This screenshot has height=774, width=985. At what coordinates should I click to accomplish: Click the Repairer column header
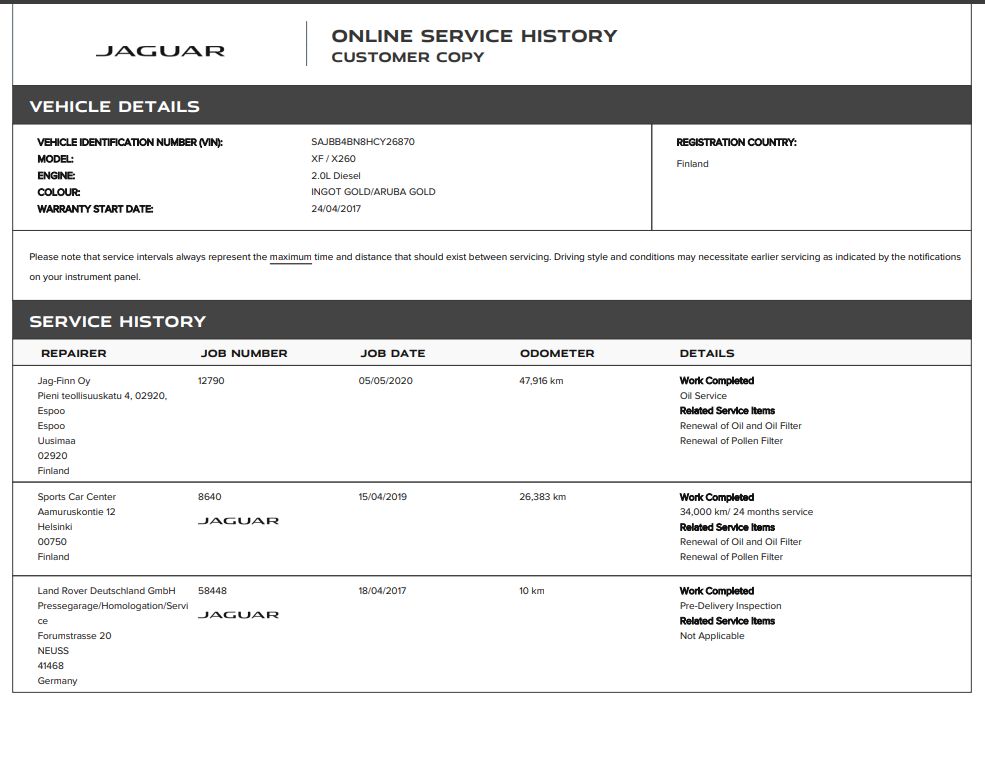click(73, 353)
